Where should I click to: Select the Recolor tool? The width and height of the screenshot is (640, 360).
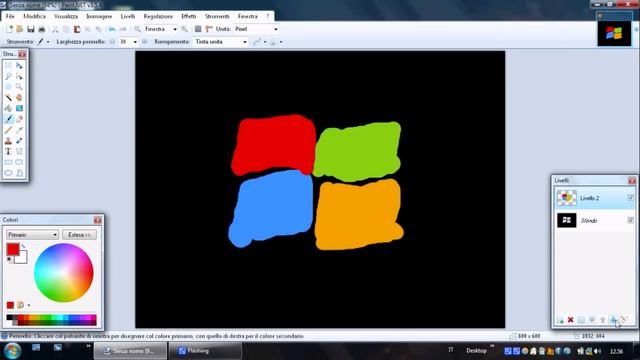tap(19, 141)
